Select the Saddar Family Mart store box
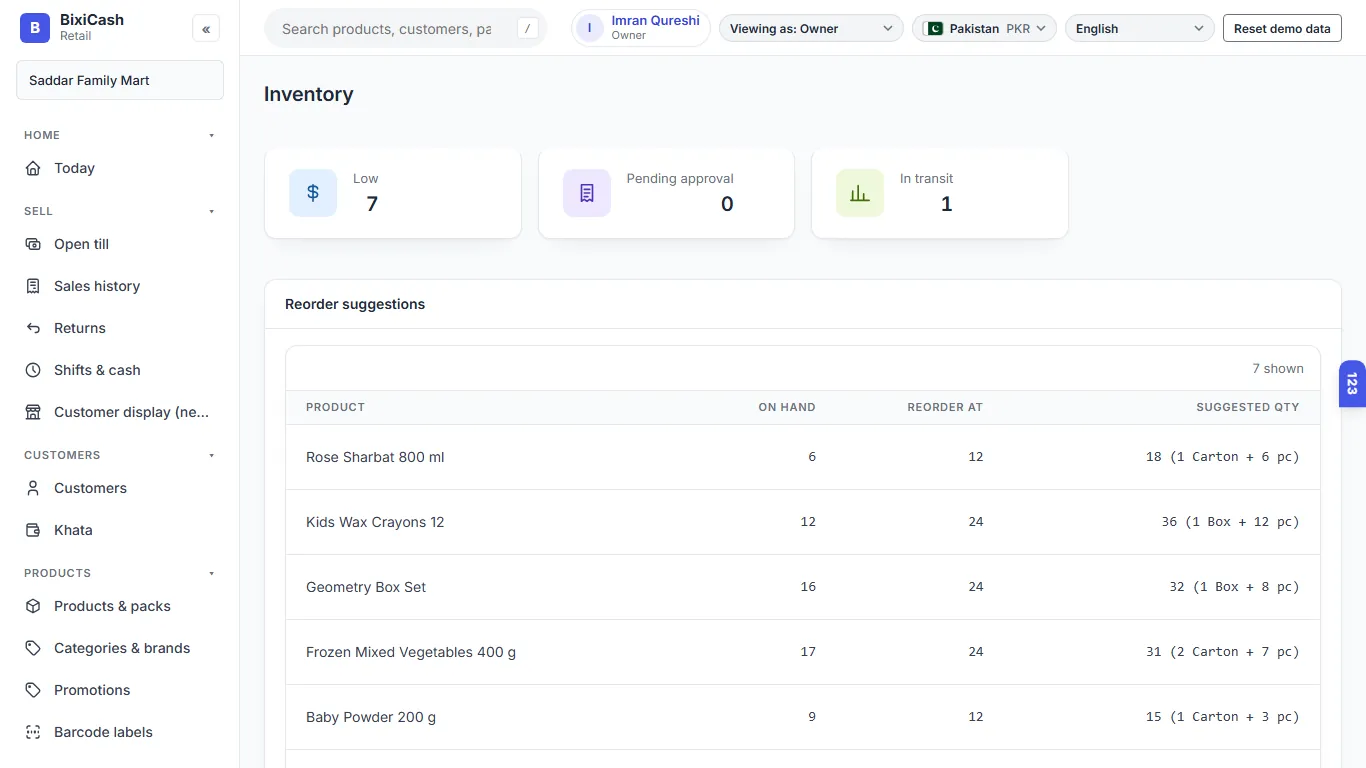This screenshot has width=1366, height=768. (x=120, y=80)
